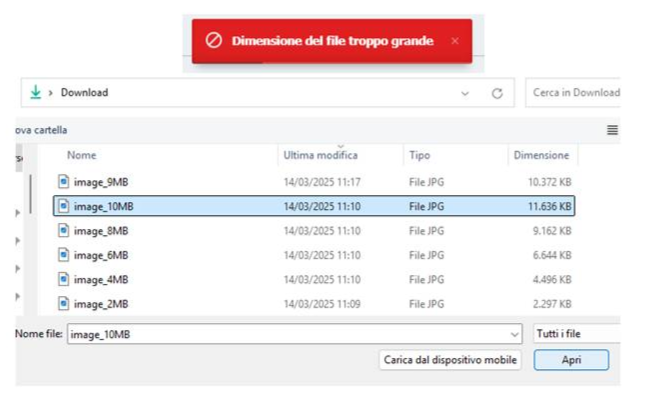Open the Tutti i file type filter
Screen dimensions: 655x408
click(576, 334)
